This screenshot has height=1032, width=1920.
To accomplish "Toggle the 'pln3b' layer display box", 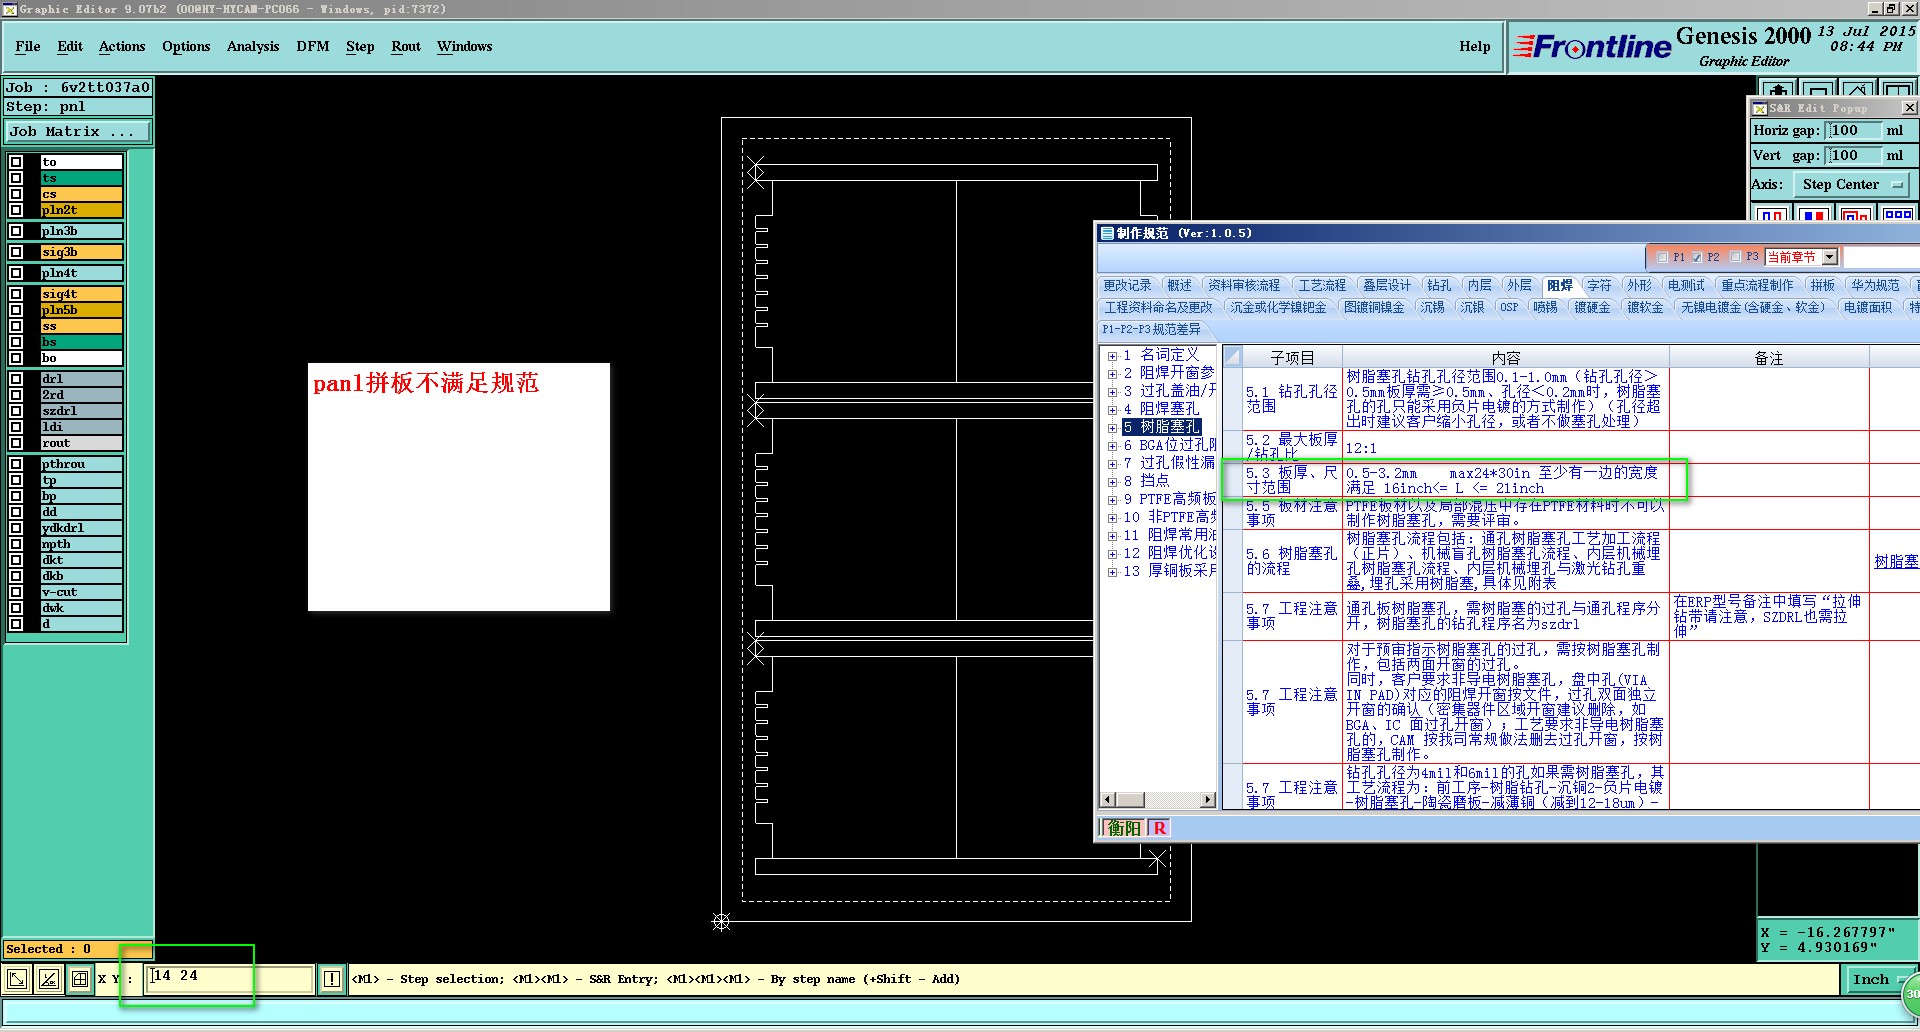I will (16, 231).
